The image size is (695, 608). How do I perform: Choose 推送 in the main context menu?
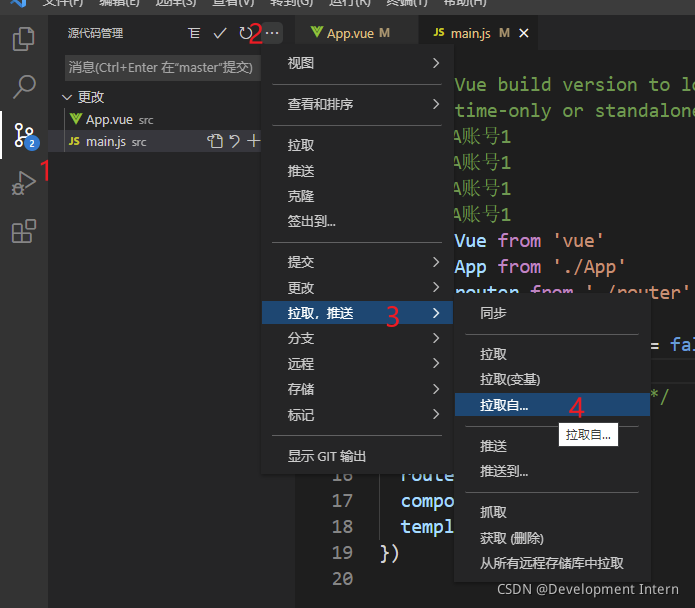[x=357, y=171]
